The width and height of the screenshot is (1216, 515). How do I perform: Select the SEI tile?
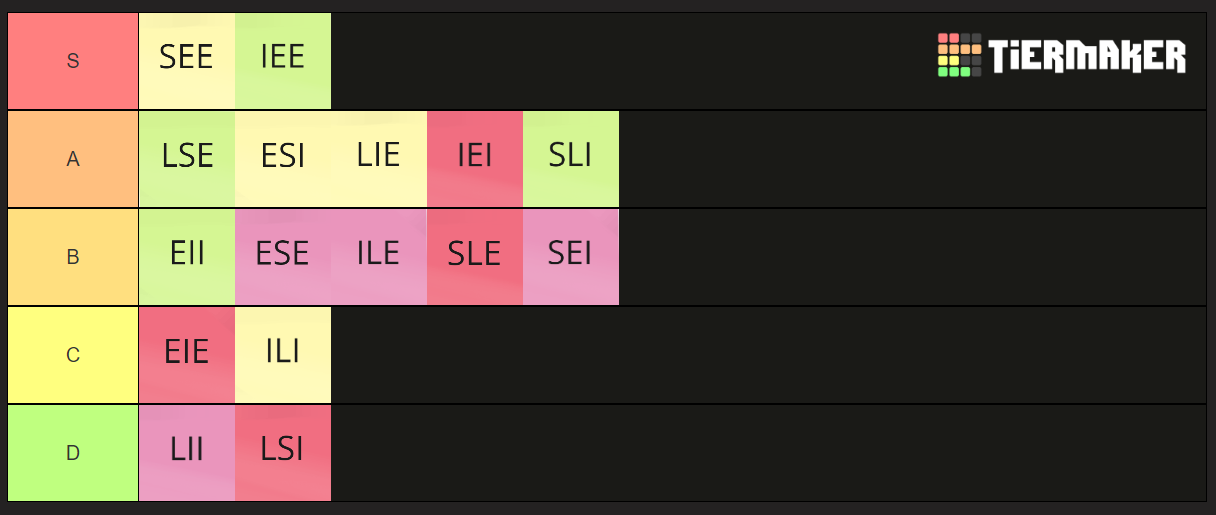point(571,257)
